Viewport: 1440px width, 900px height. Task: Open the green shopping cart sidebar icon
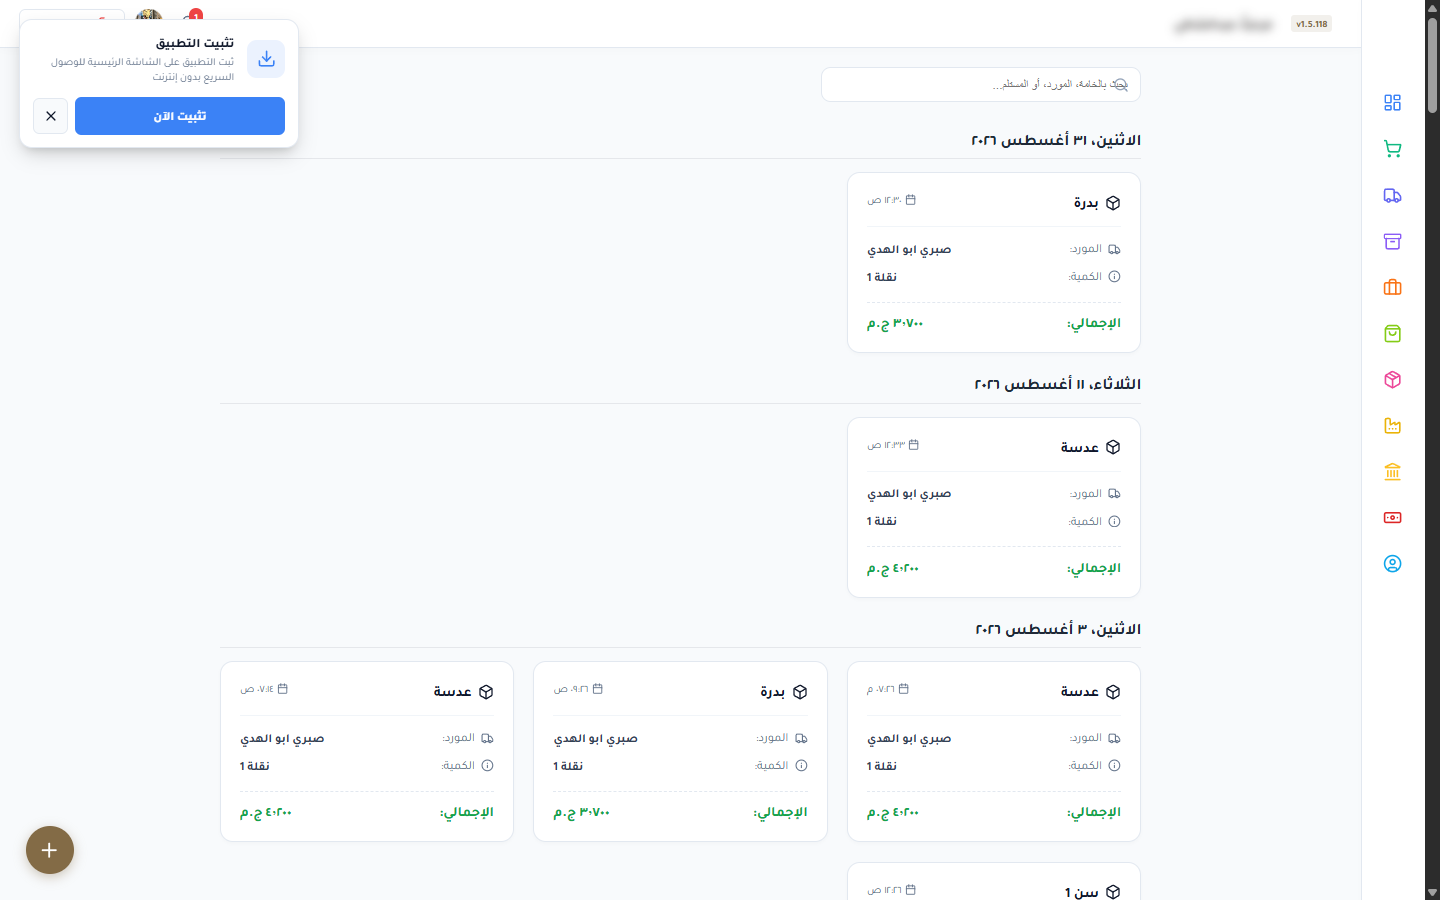1392,149
